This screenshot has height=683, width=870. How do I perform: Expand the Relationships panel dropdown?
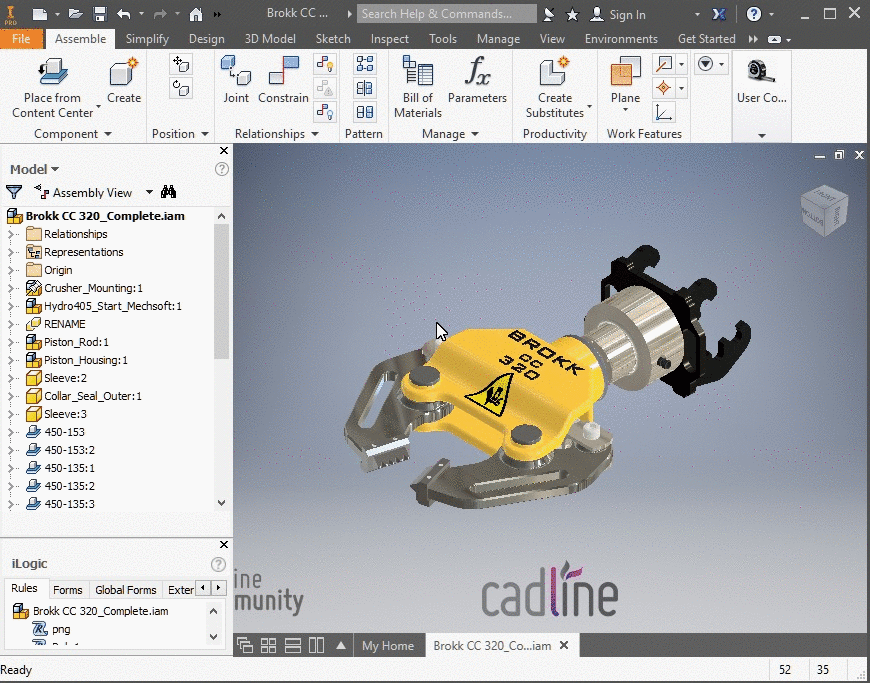tap(315, 134)
